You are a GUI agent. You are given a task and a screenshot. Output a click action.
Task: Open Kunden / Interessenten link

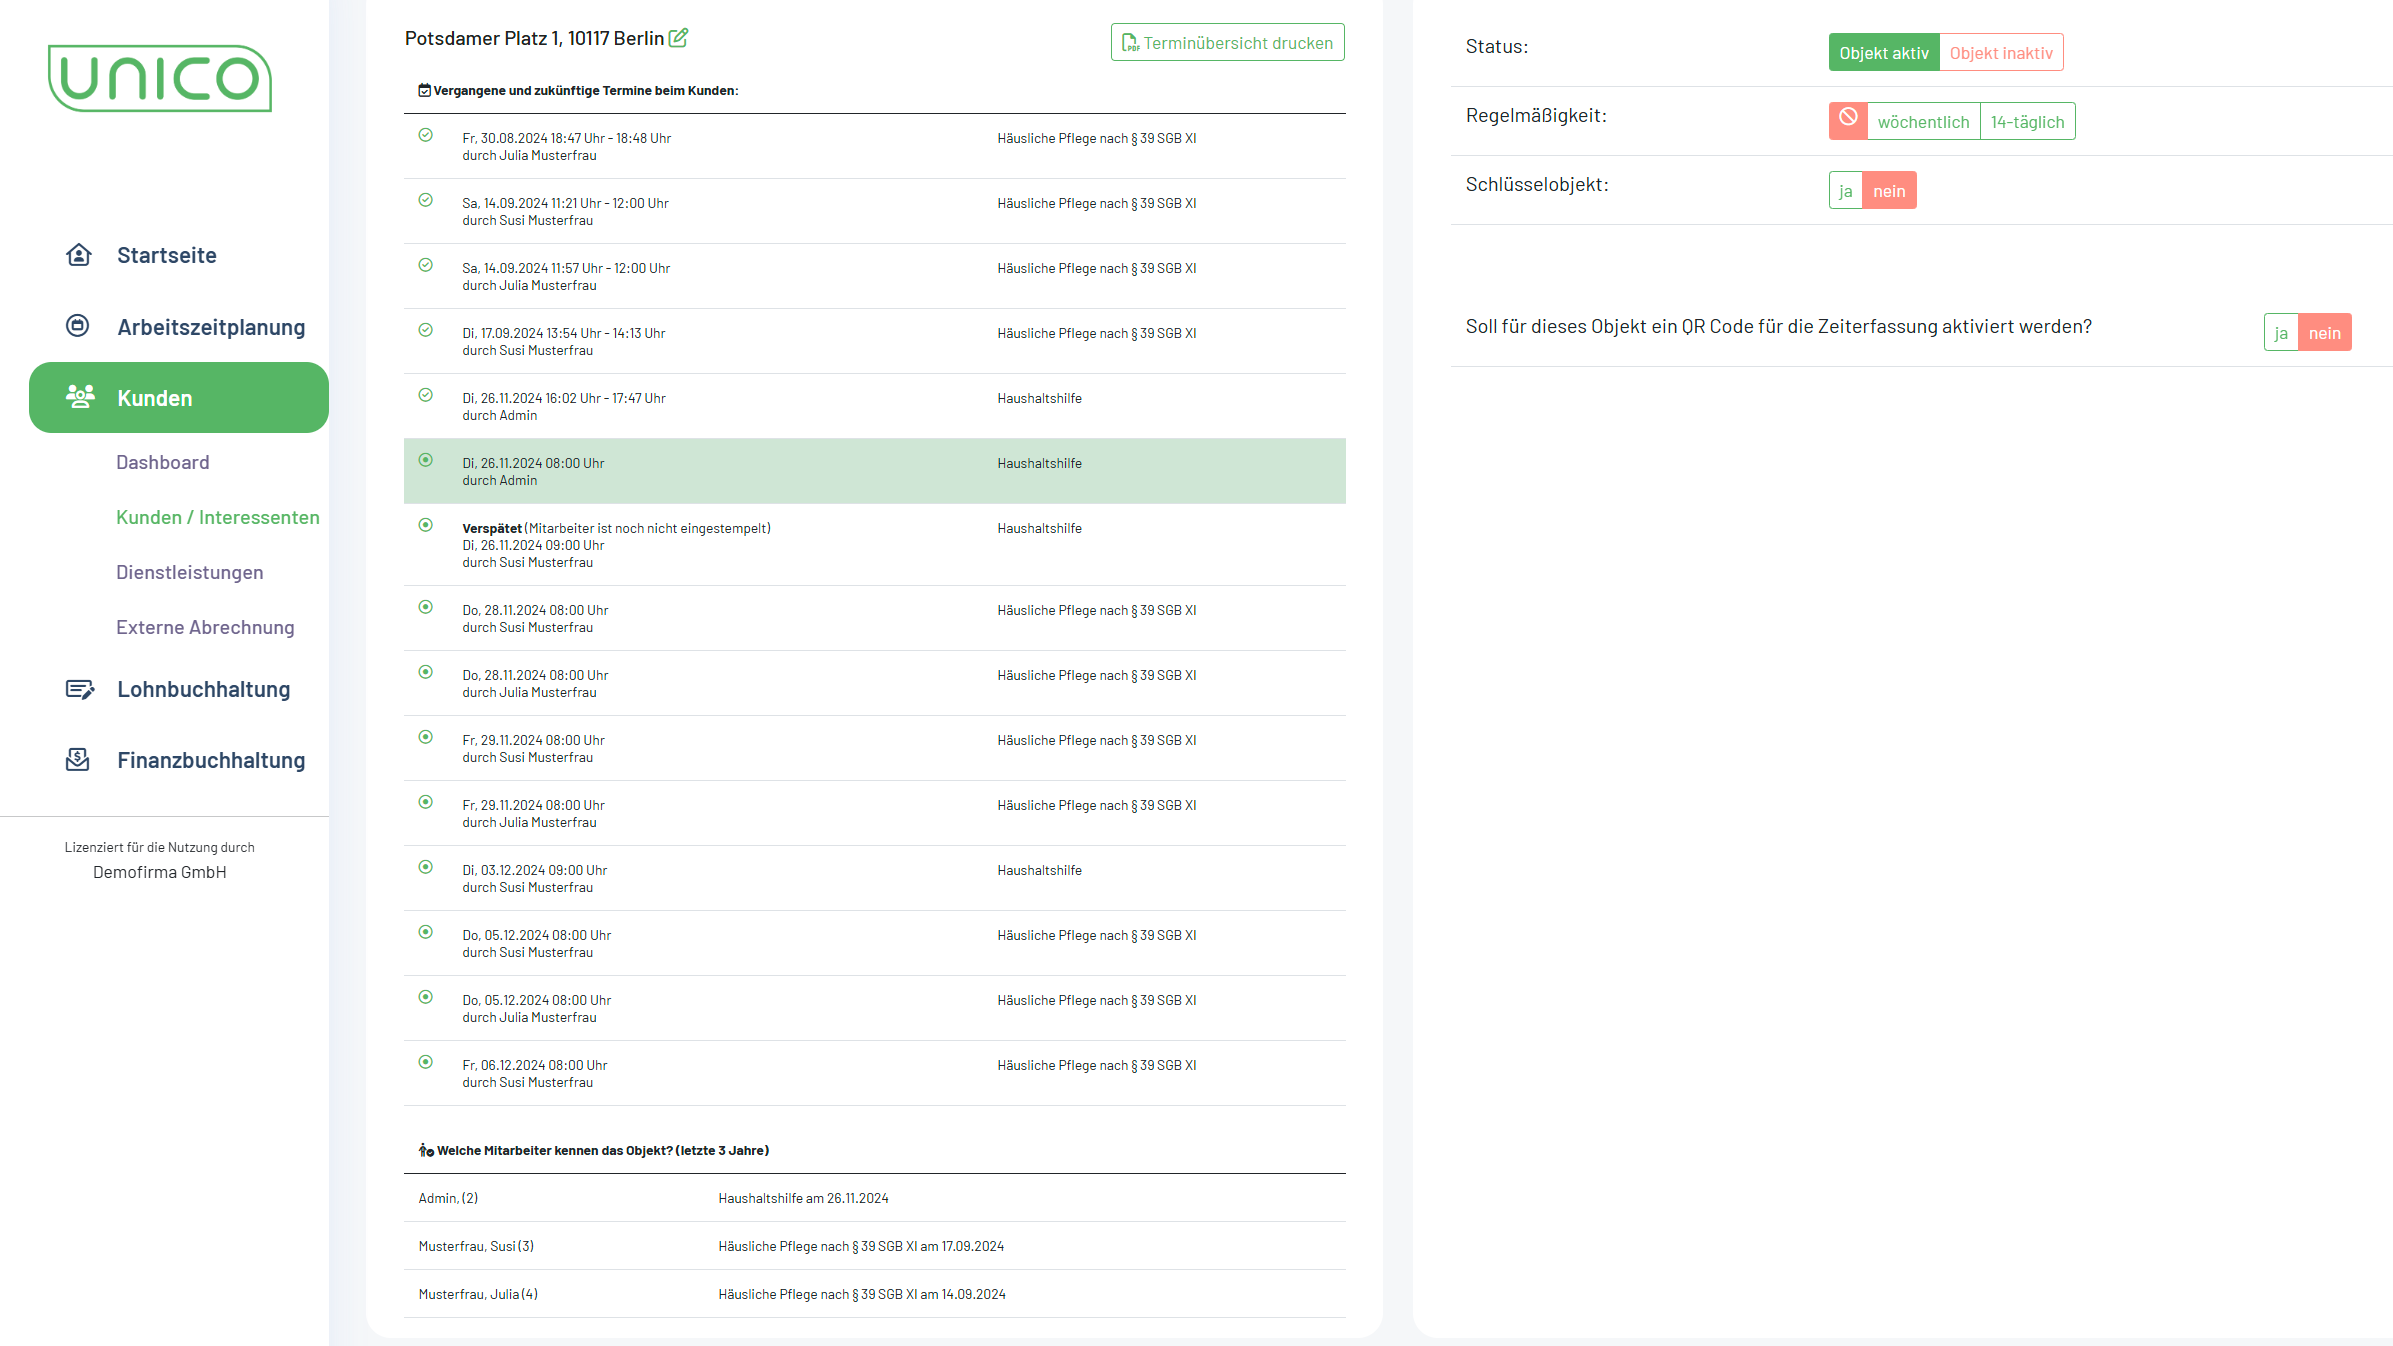(x=218, y=517)
